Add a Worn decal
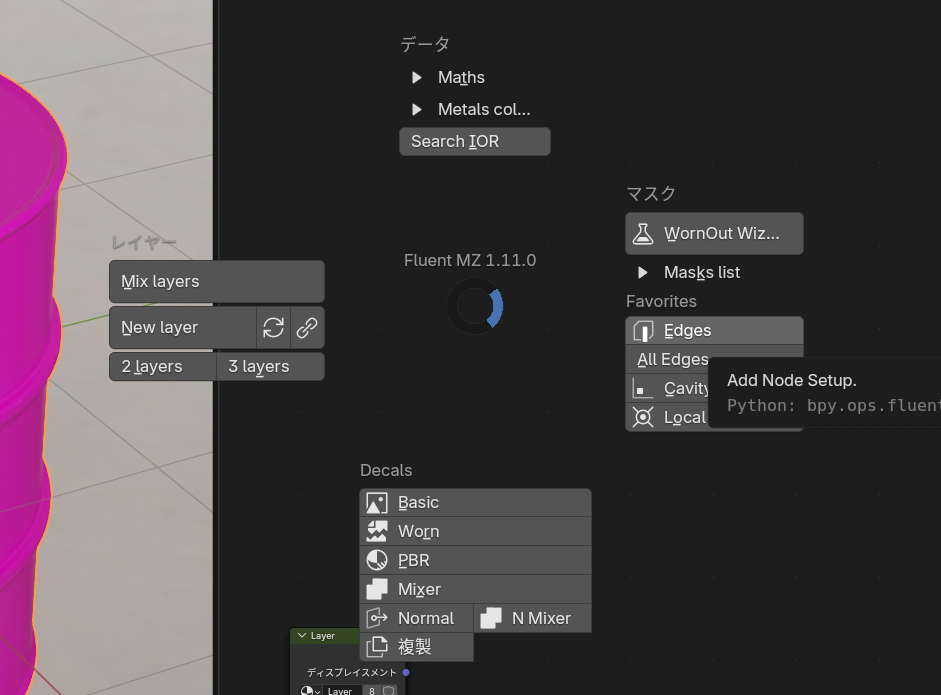Viewport: 941px width, 695px height. point(475,532)
